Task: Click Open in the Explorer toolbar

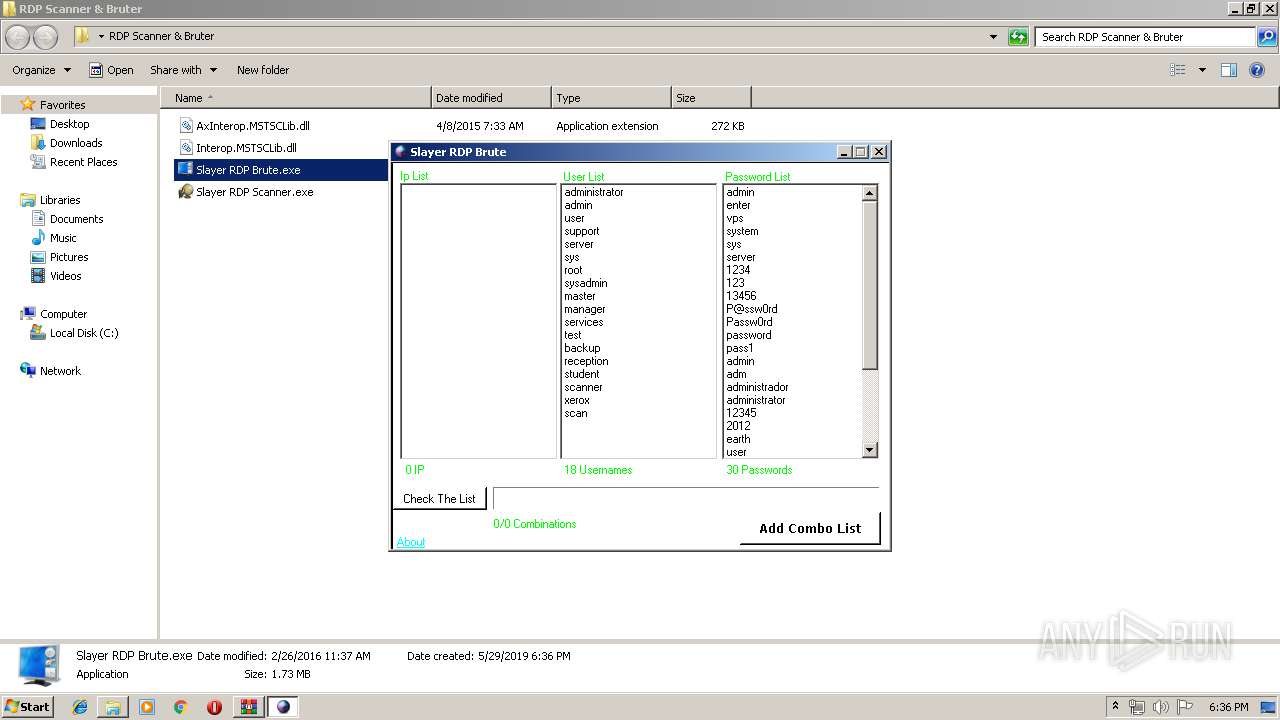Action: 111,70
